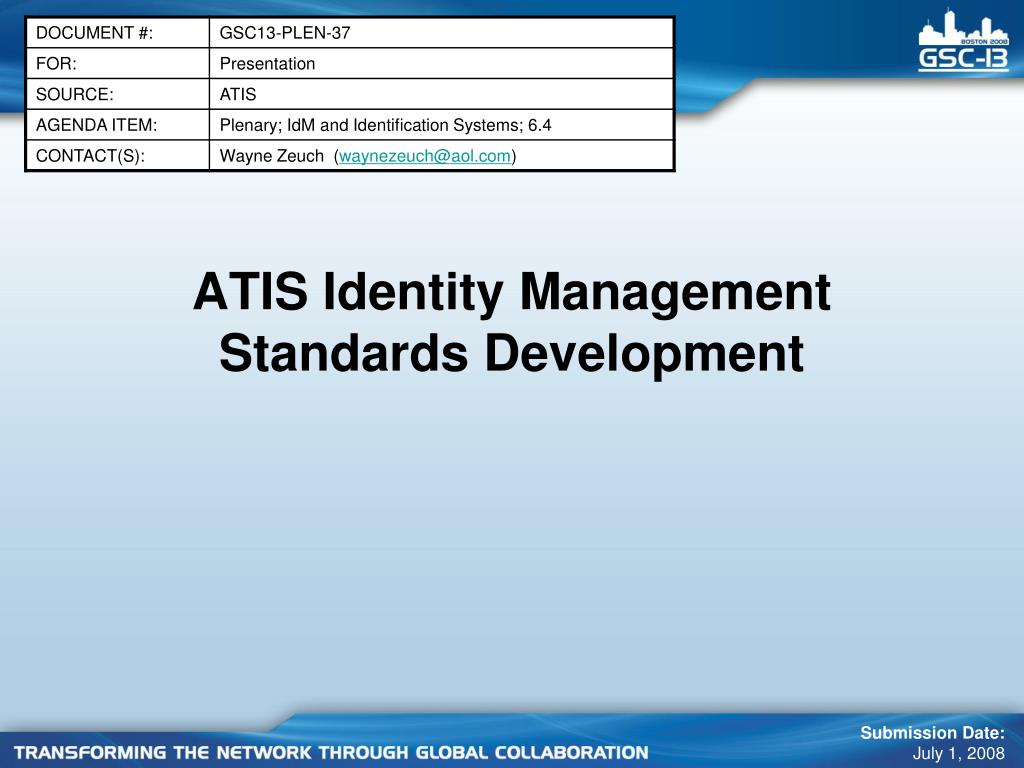
Task: Click the Global Collaboration text in footer
Action: tap(532, 752)
